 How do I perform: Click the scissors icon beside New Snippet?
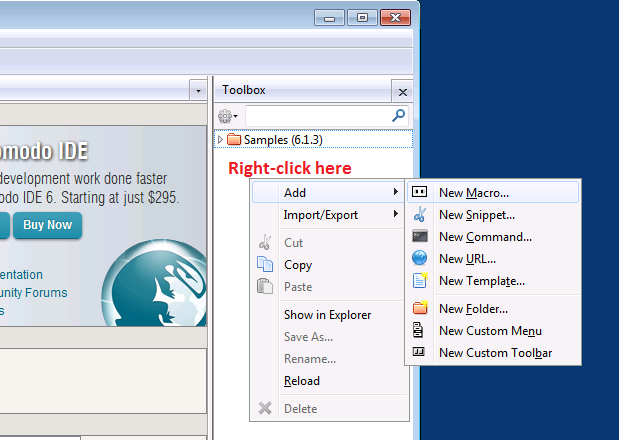(x=420, y=214)
